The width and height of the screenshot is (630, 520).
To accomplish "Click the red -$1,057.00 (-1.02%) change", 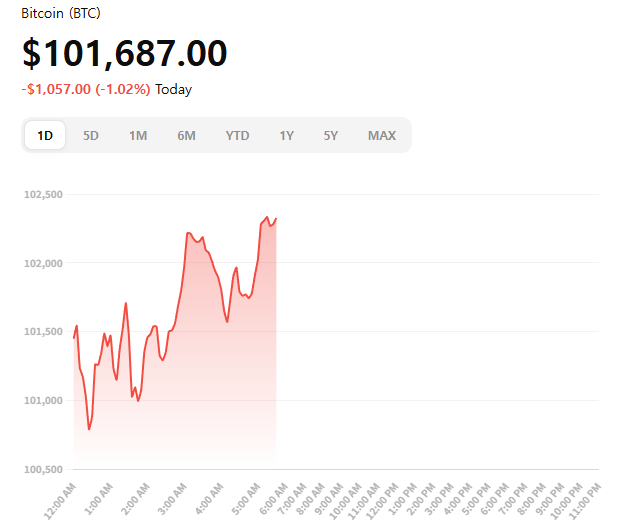I will tap(86, 89).
